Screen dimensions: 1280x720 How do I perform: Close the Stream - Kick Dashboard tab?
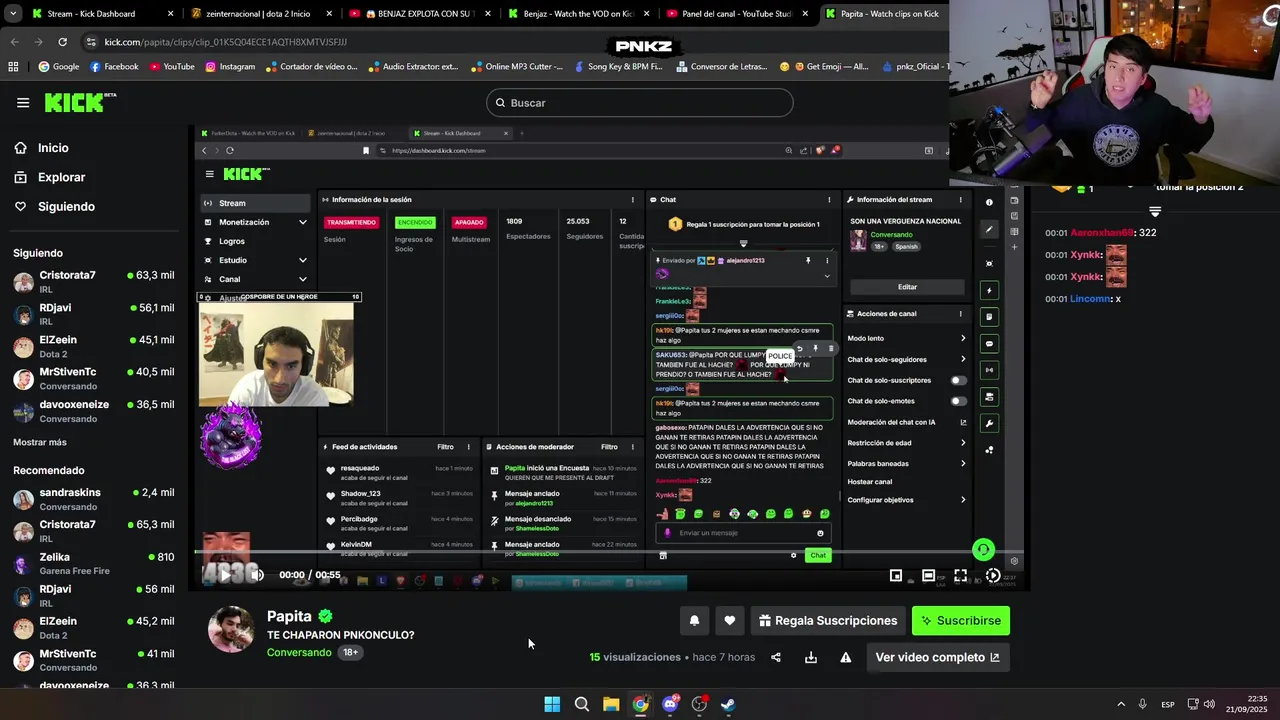point(170,14)
